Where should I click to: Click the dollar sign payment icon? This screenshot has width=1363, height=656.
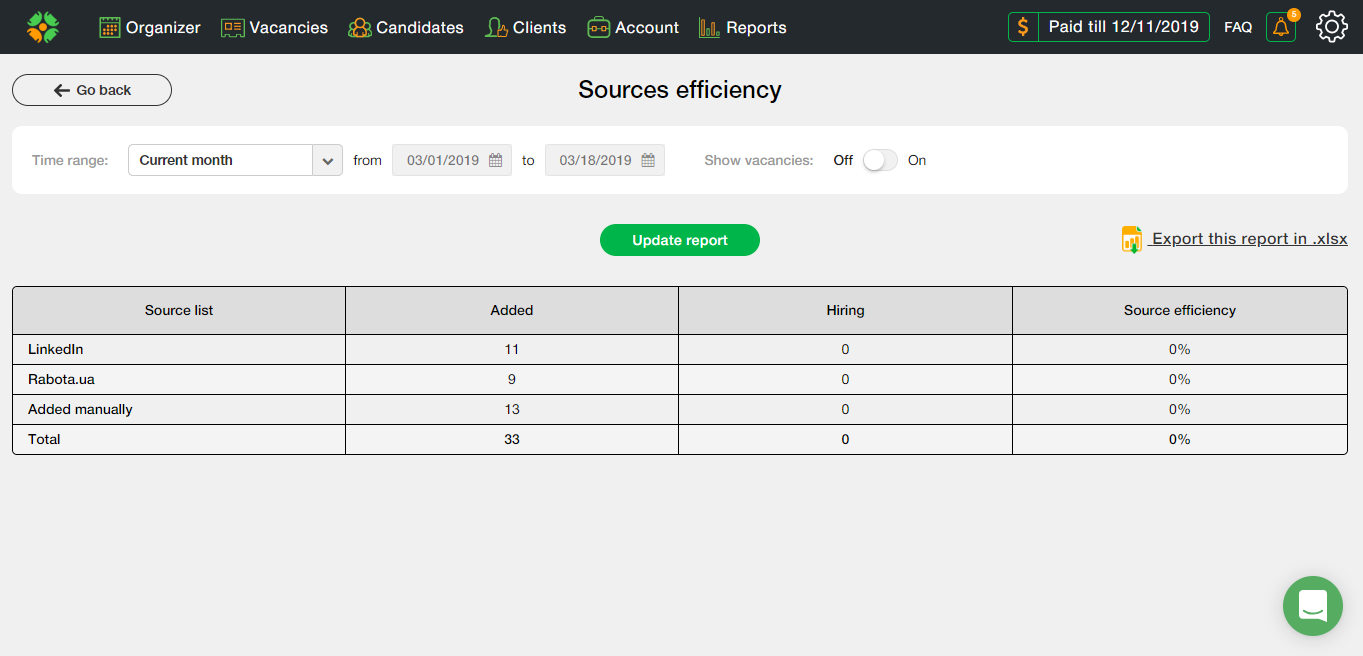(1023, 27)
